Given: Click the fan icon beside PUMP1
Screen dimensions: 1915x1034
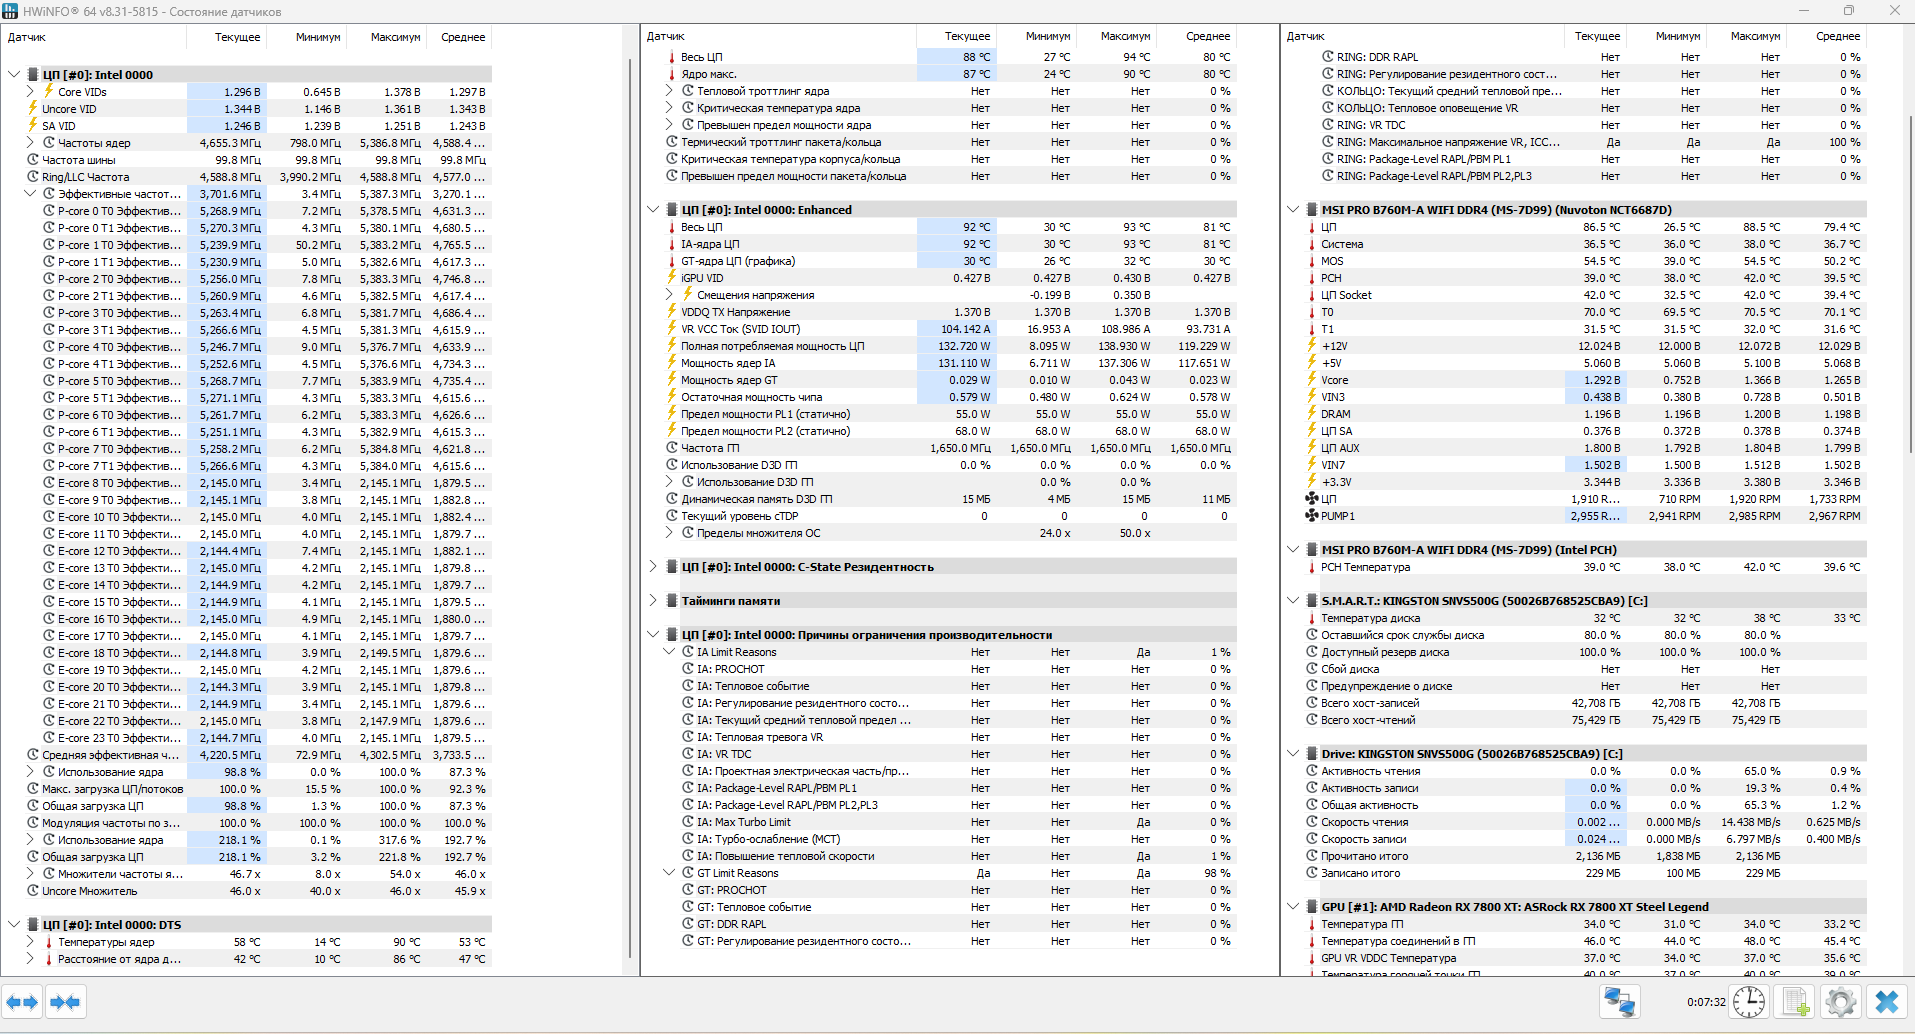Looking at the screenshot, I should point(1312,516).
